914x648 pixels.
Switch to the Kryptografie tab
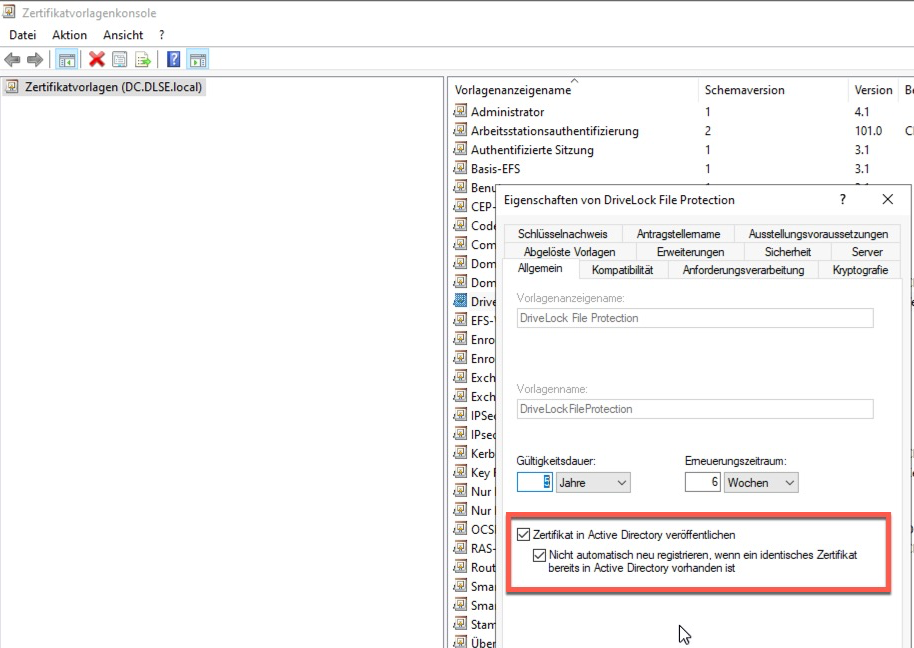(x=858, y=270)
